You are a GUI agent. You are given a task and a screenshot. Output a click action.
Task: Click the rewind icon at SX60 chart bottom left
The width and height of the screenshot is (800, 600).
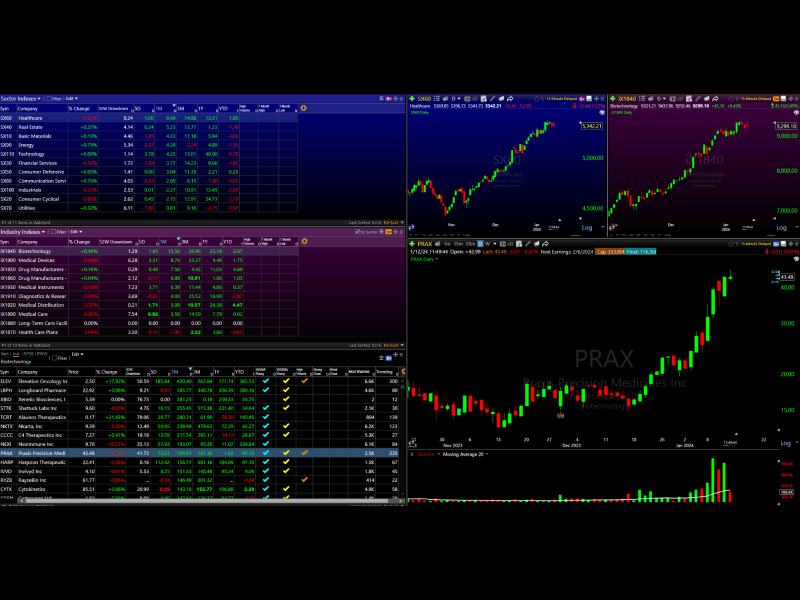411,228
